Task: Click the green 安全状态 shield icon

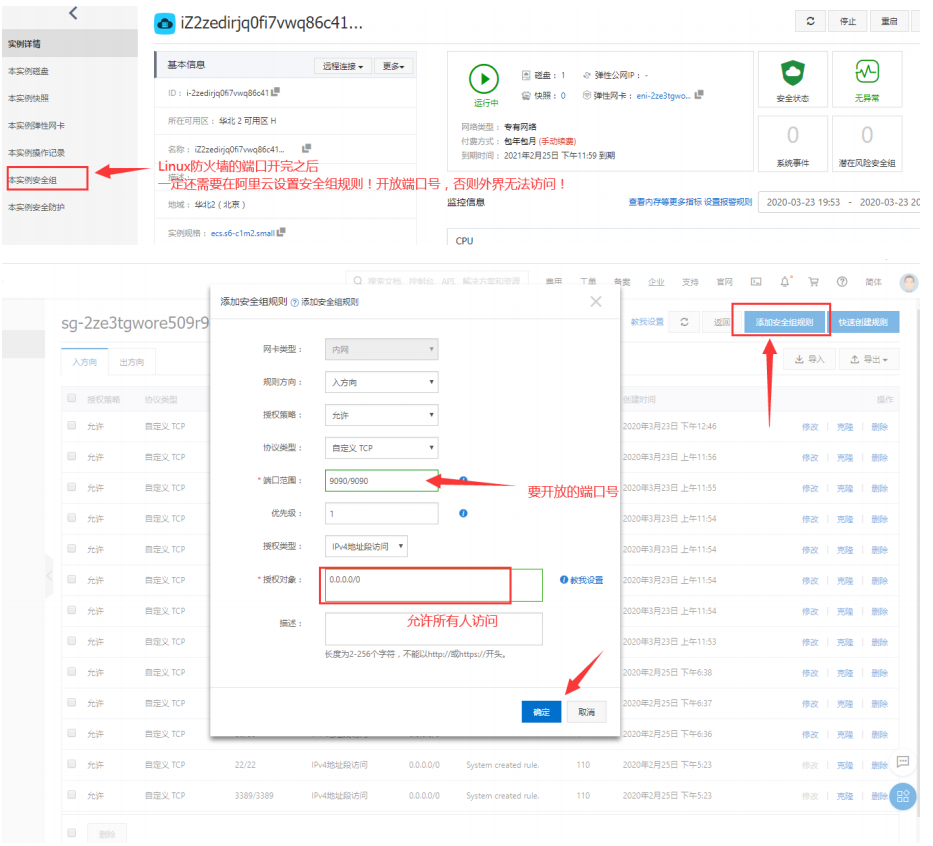Action: click(792, 74)
